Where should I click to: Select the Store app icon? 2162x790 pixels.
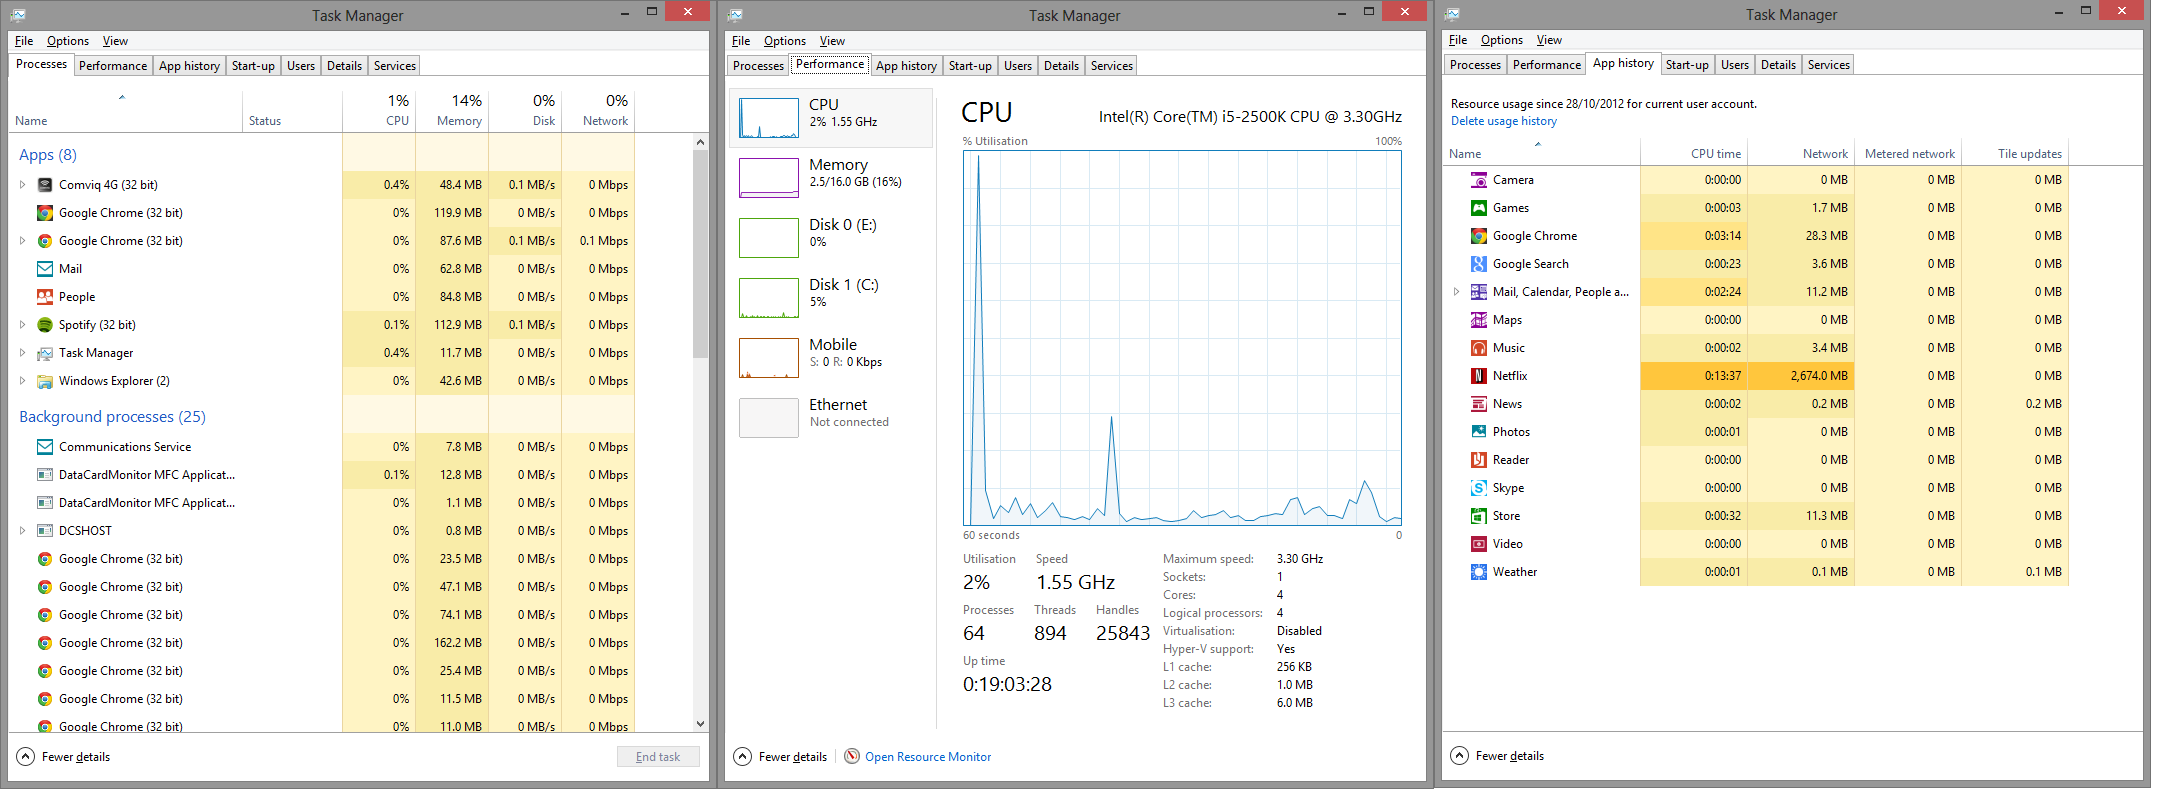click(1479, 516)
